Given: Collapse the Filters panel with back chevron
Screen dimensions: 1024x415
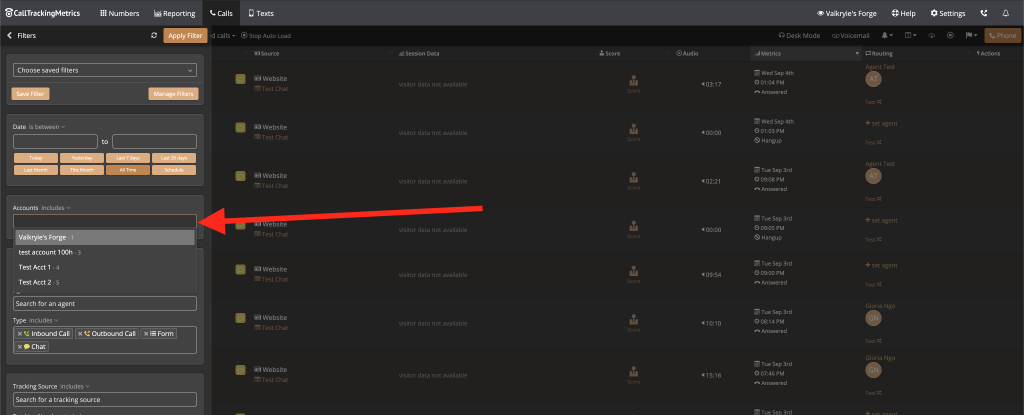Looking at the screenshot, I should [9, 35].
